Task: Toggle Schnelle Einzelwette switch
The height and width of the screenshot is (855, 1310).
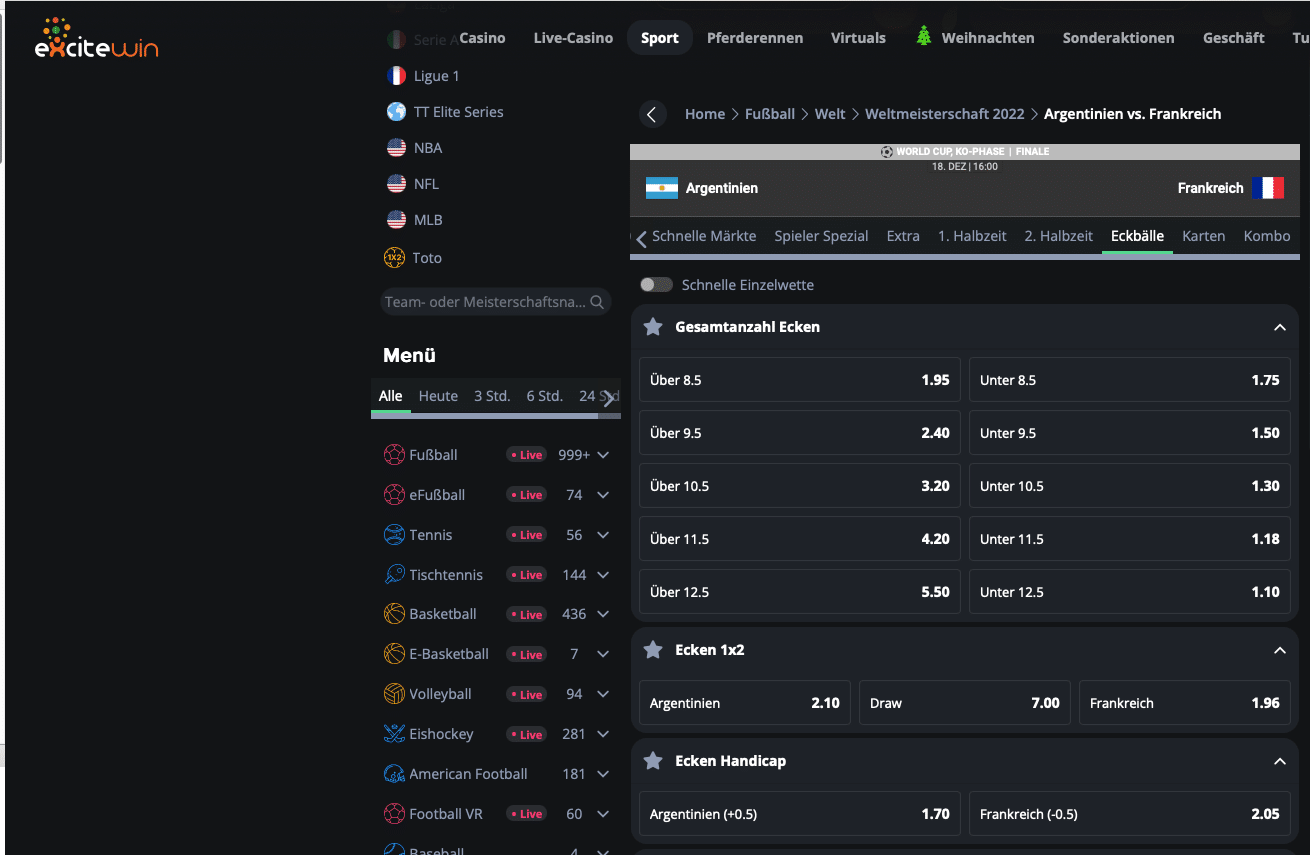Action: 656,285
